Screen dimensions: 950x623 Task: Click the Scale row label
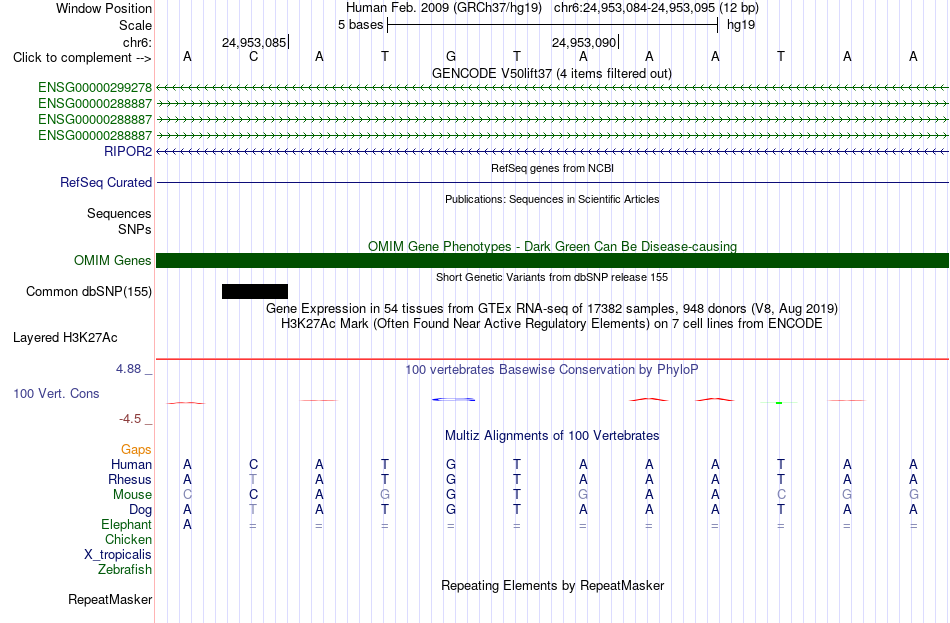tap(135, 25)
